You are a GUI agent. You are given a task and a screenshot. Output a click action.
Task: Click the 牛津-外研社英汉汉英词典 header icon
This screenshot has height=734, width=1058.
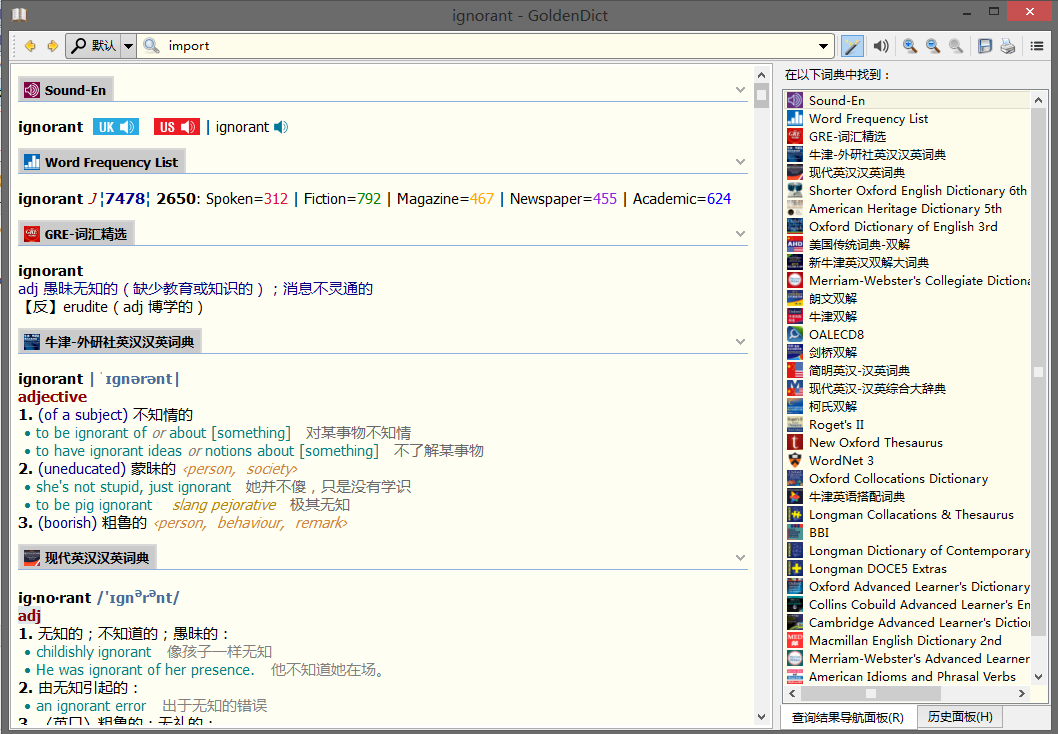(32, 342)
